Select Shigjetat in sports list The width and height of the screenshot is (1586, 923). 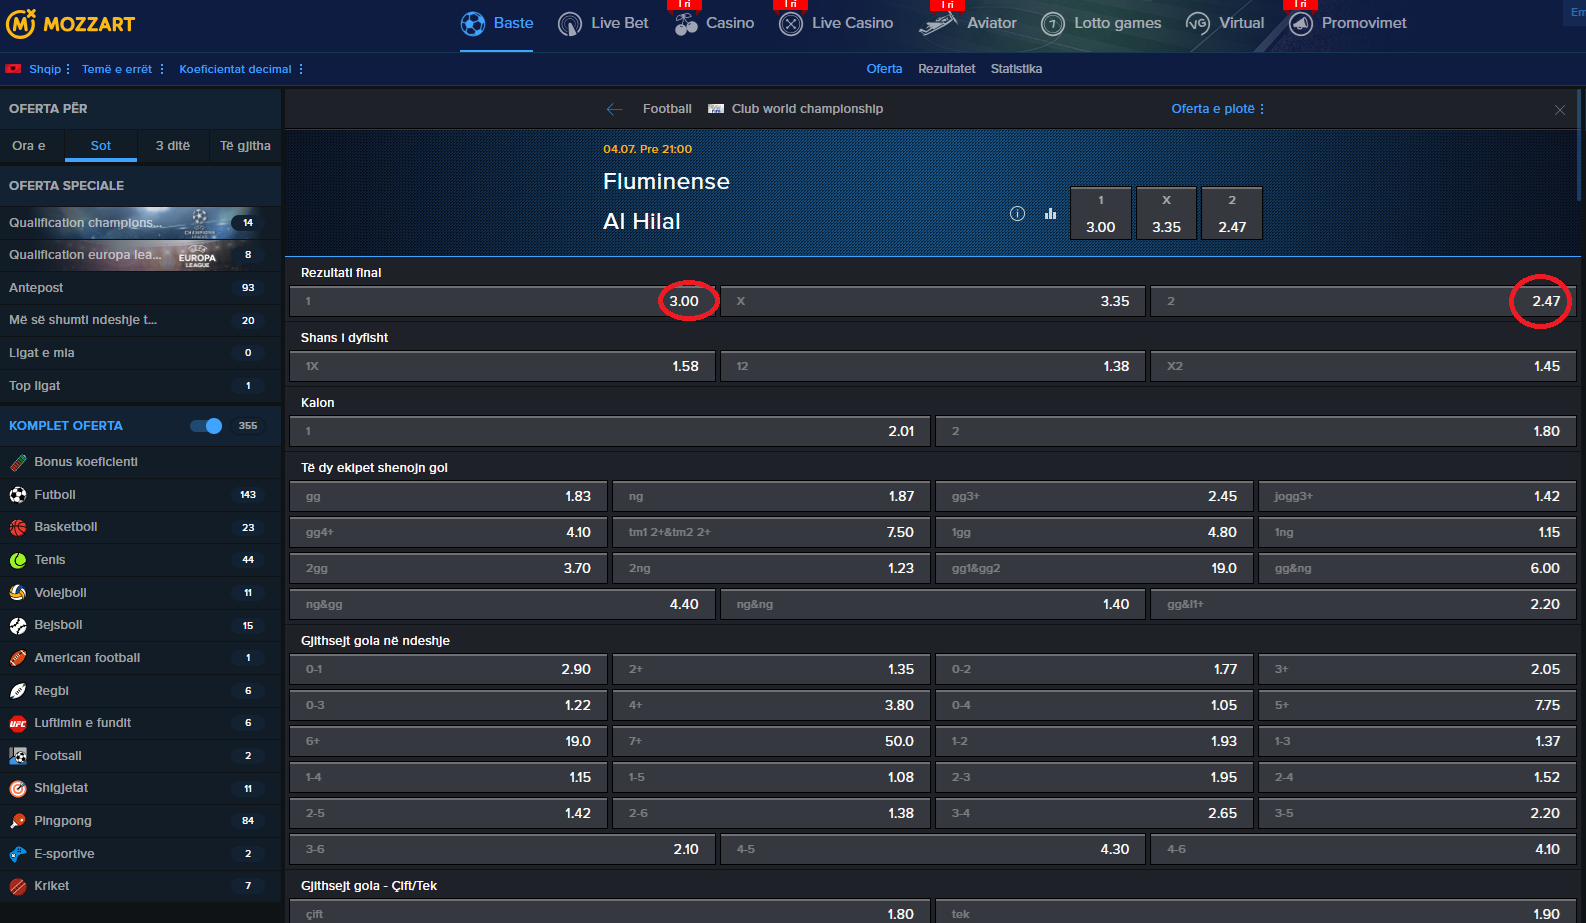140,788
